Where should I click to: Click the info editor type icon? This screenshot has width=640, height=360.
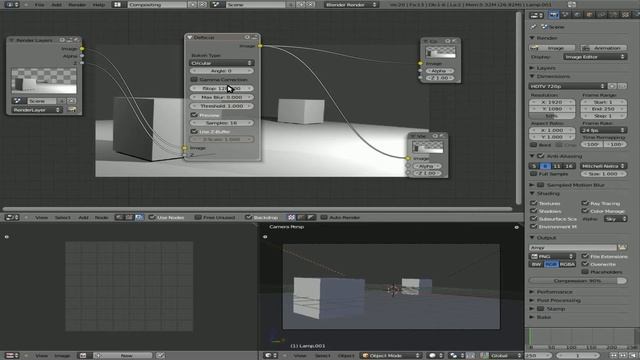11,4
